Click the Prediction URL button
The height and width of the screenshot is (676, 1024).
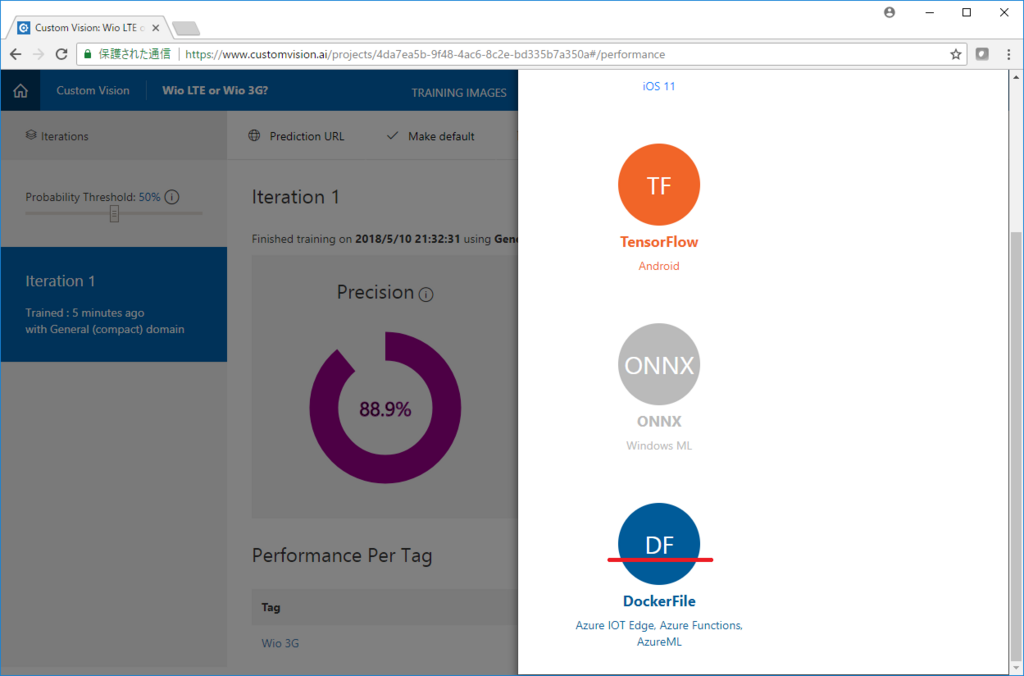point(296,136)
